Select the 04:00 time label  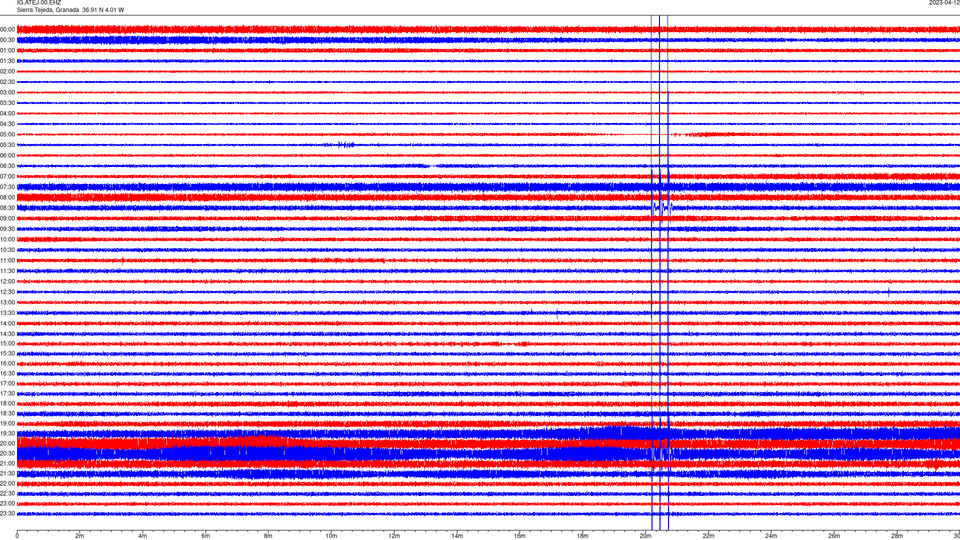coord(7,113)
